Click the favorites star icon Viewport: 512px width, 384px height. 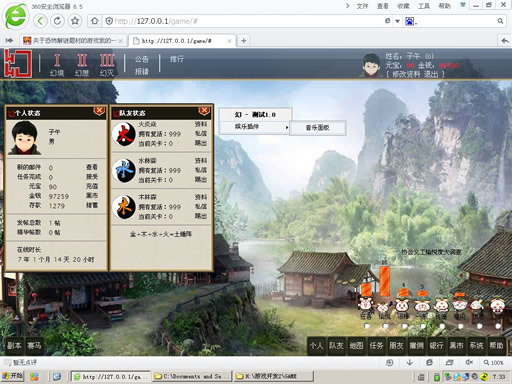(x=75, y=21)
